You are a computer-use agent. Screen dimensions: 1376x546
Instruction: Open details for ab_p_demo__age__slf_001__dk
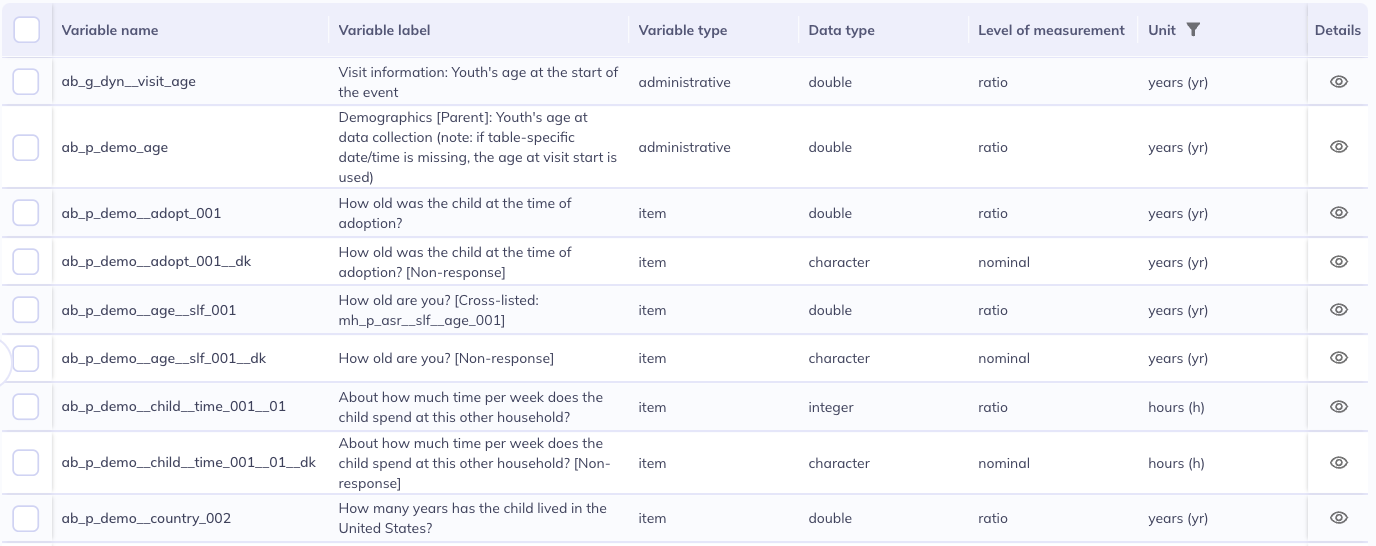coord(1339,358)
